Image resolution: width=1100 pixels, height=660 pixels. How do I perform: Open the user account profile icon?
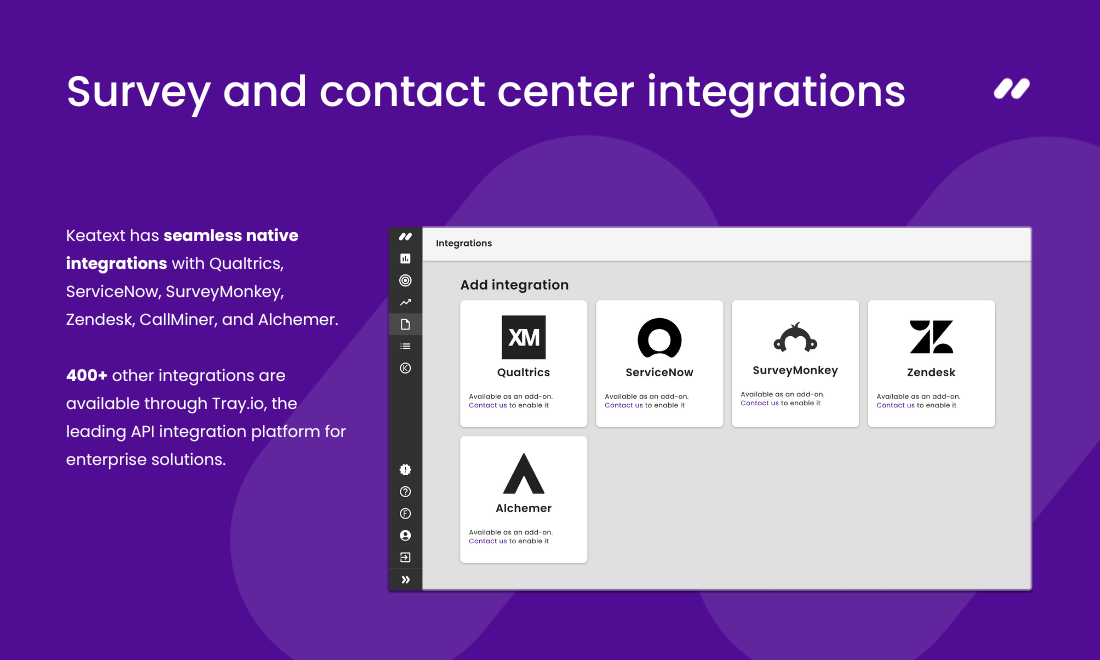point(405,535)
